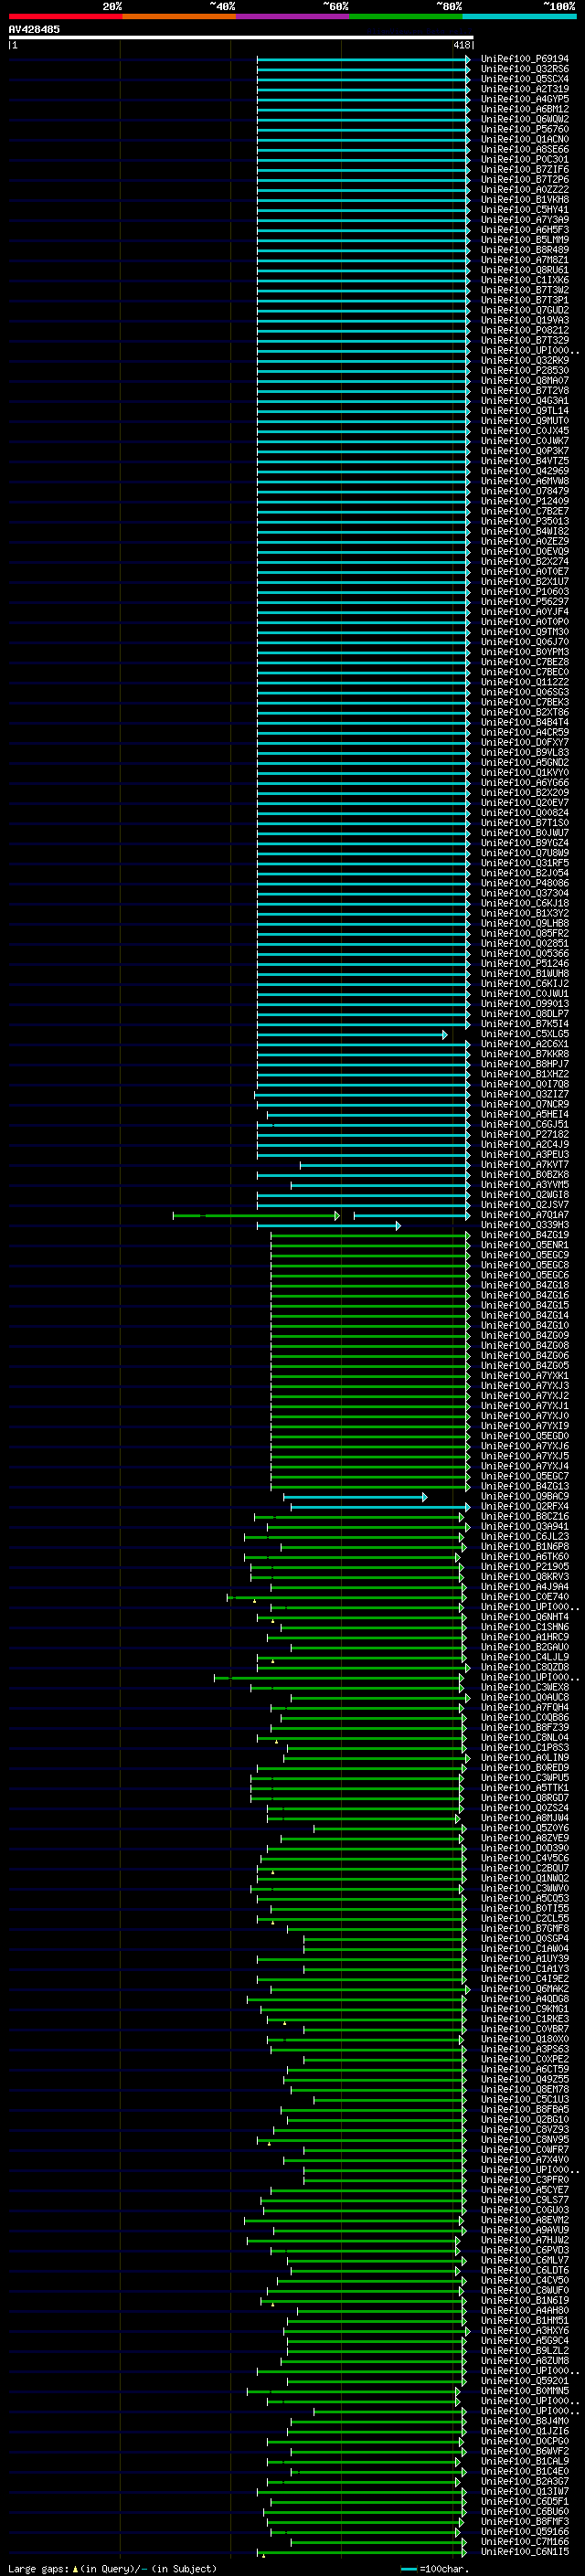Image resolution: width=585 pixels, height=2576 pixels.
Task: Select hit label UniRef100_B8R489
Action: (524, 250)
